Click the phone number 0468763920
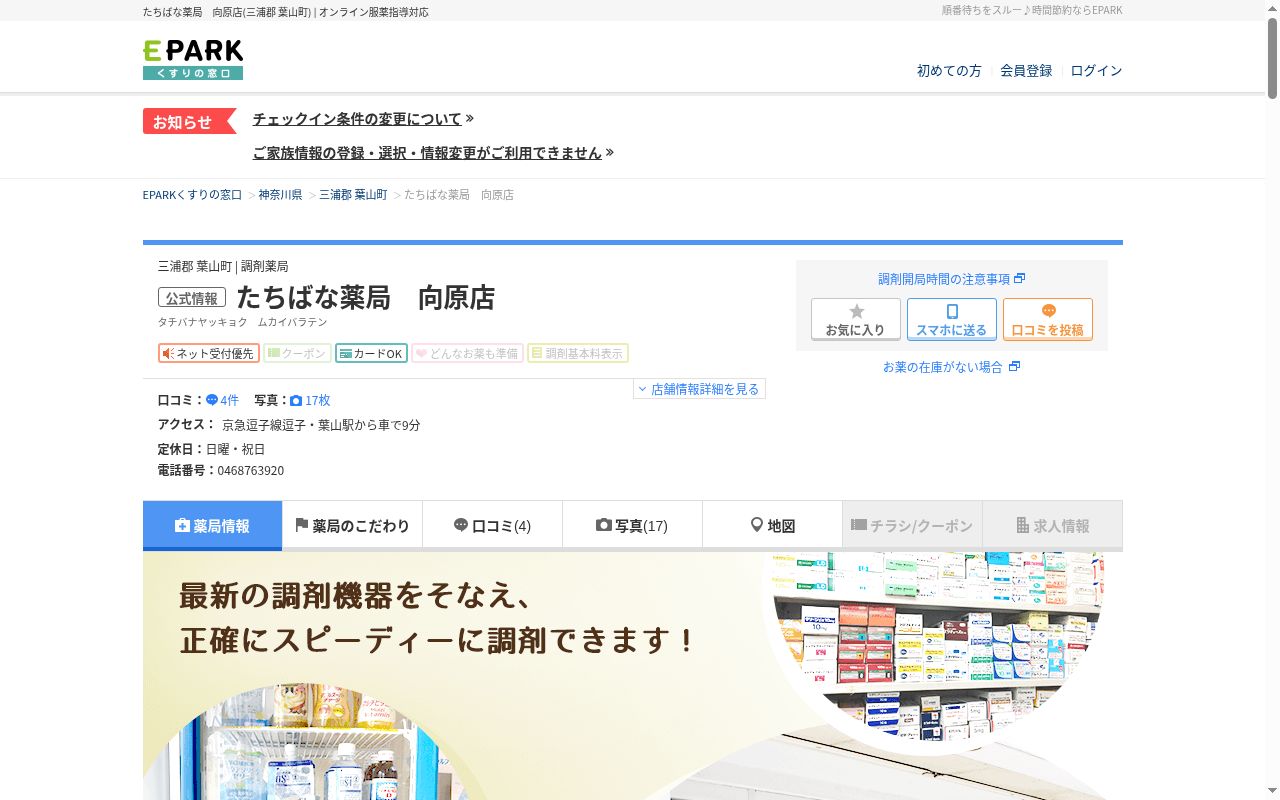 click(251, 471)
